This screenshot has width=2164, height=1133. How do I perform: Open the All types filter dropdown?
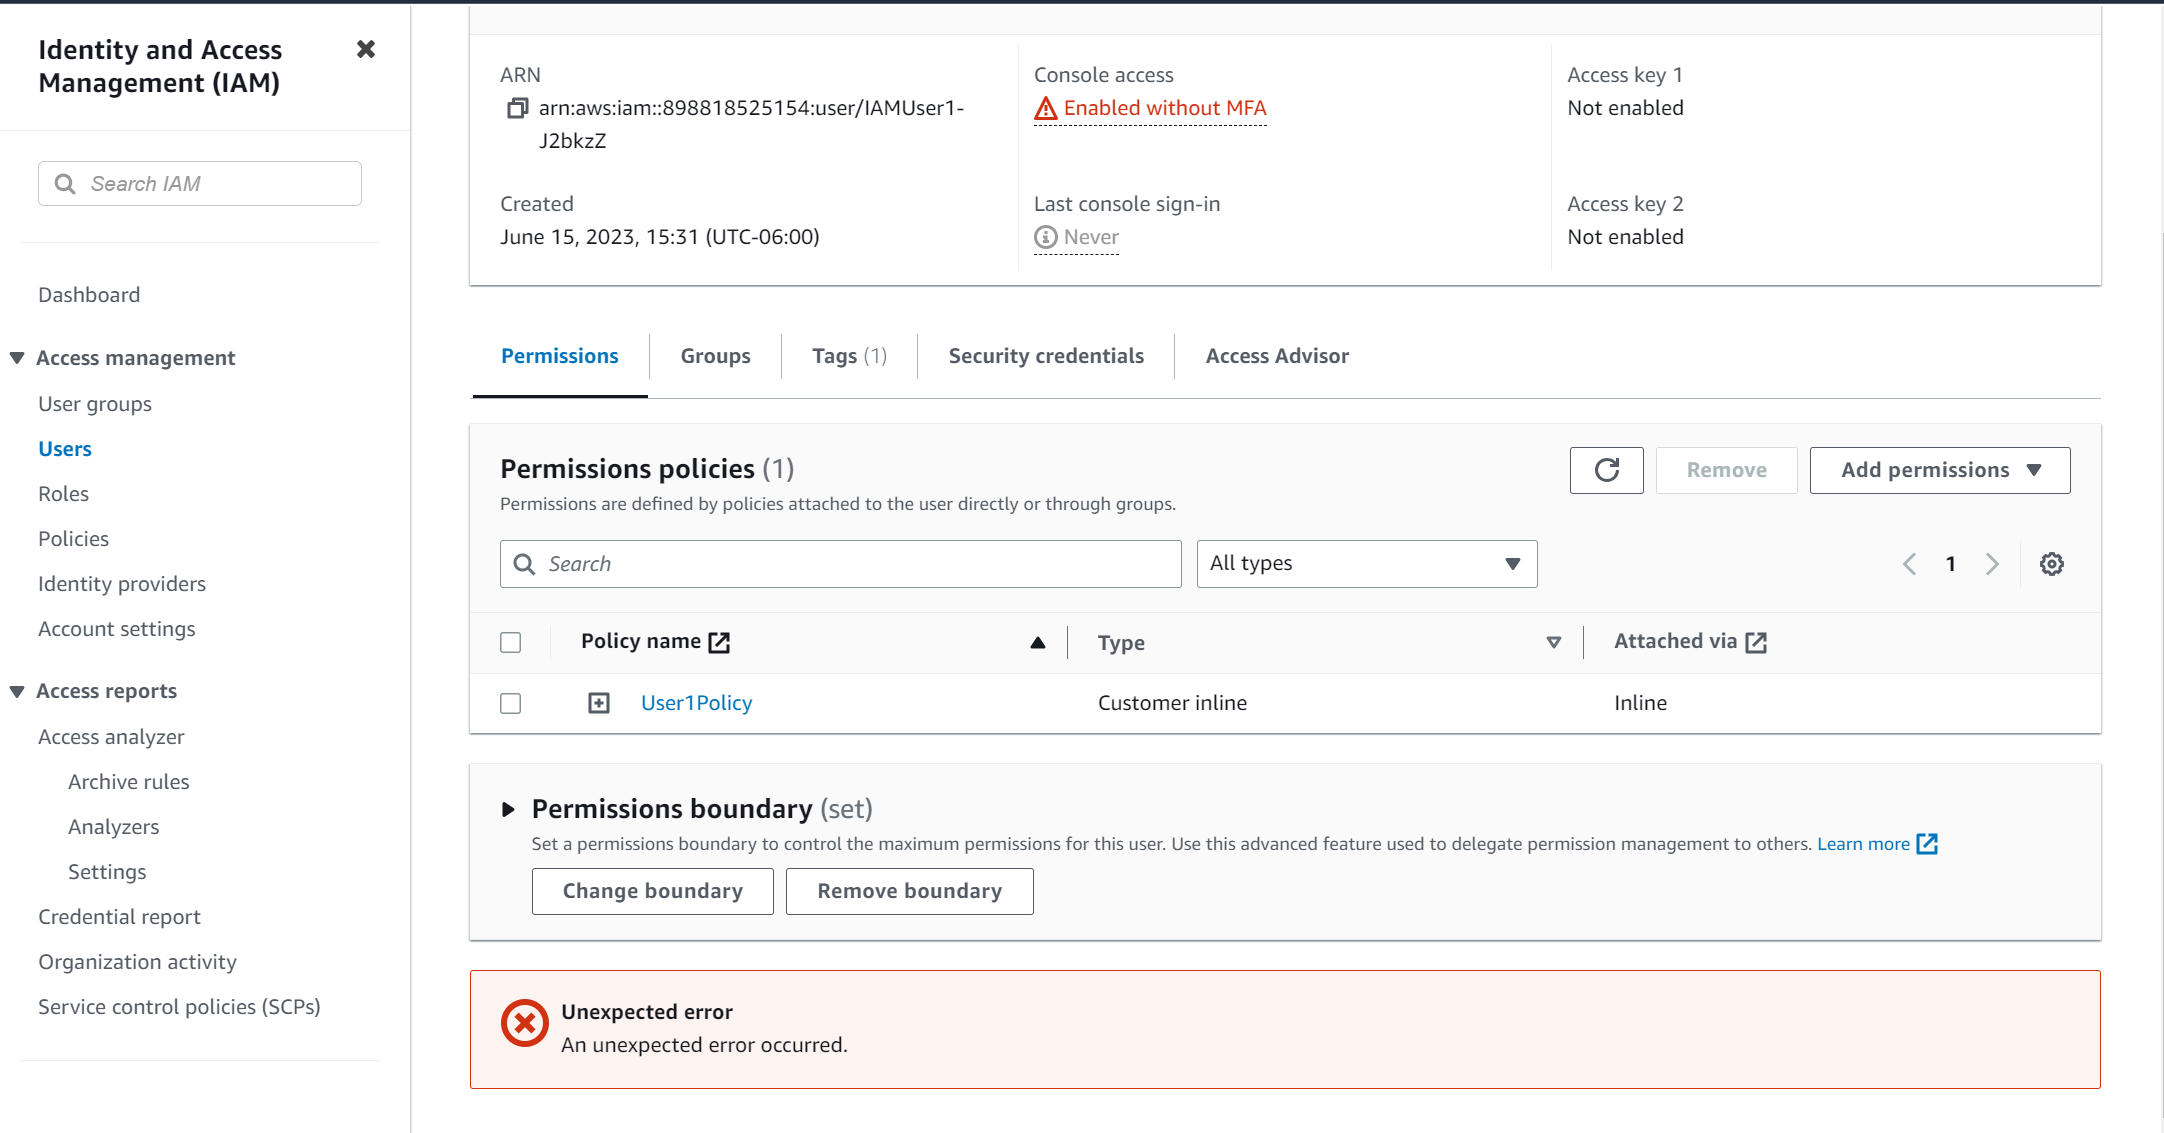pos(1366,564)
